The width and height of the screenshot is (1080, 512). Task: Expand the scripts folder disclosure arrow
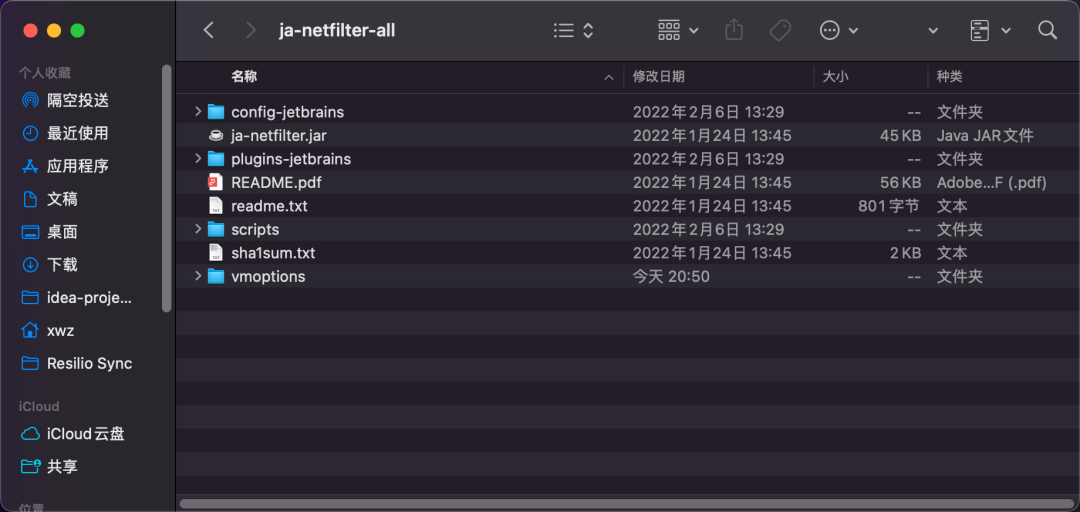point(198,229)
